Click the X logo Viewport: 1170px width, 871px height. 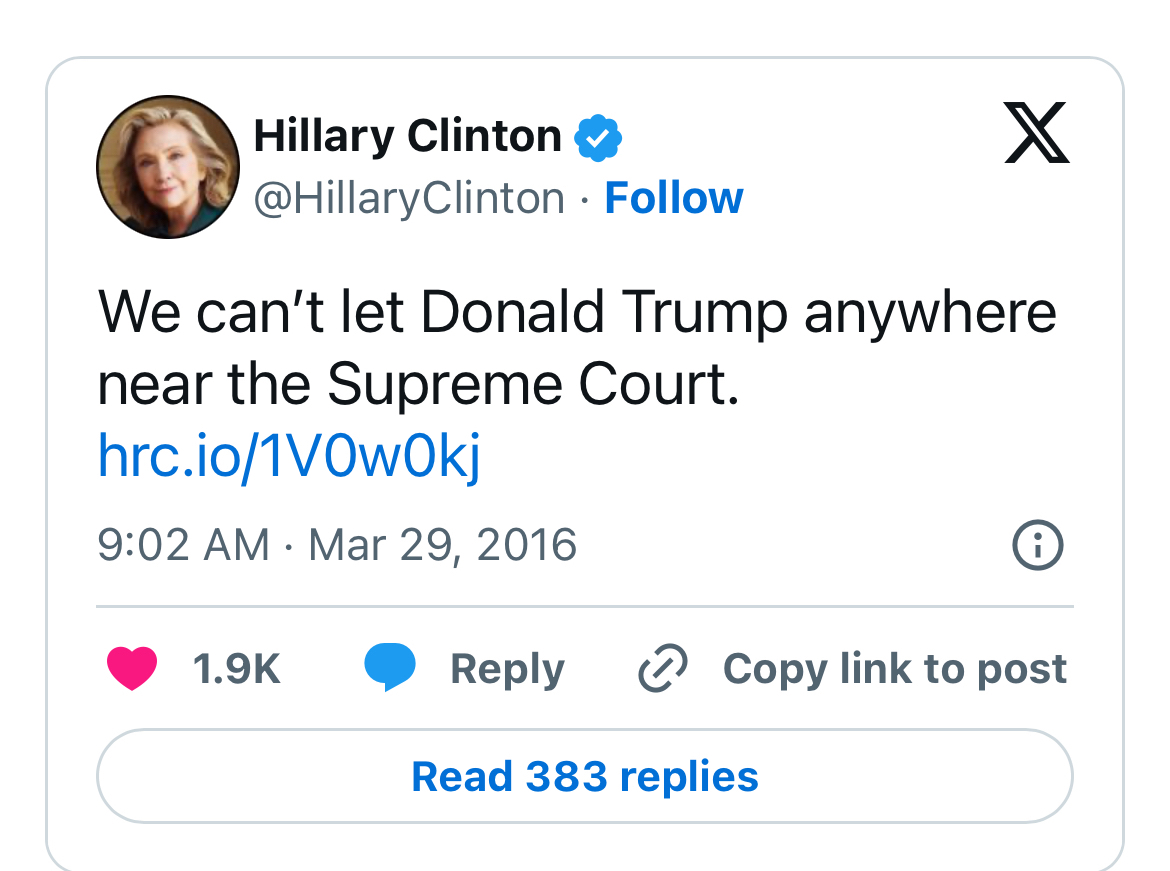click(1037, 134)
